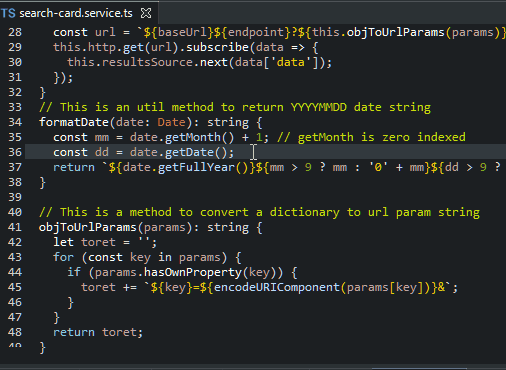This screenshot has width=506, height=370.
Task: Click the Date type annotation
Action: point(171,122)
